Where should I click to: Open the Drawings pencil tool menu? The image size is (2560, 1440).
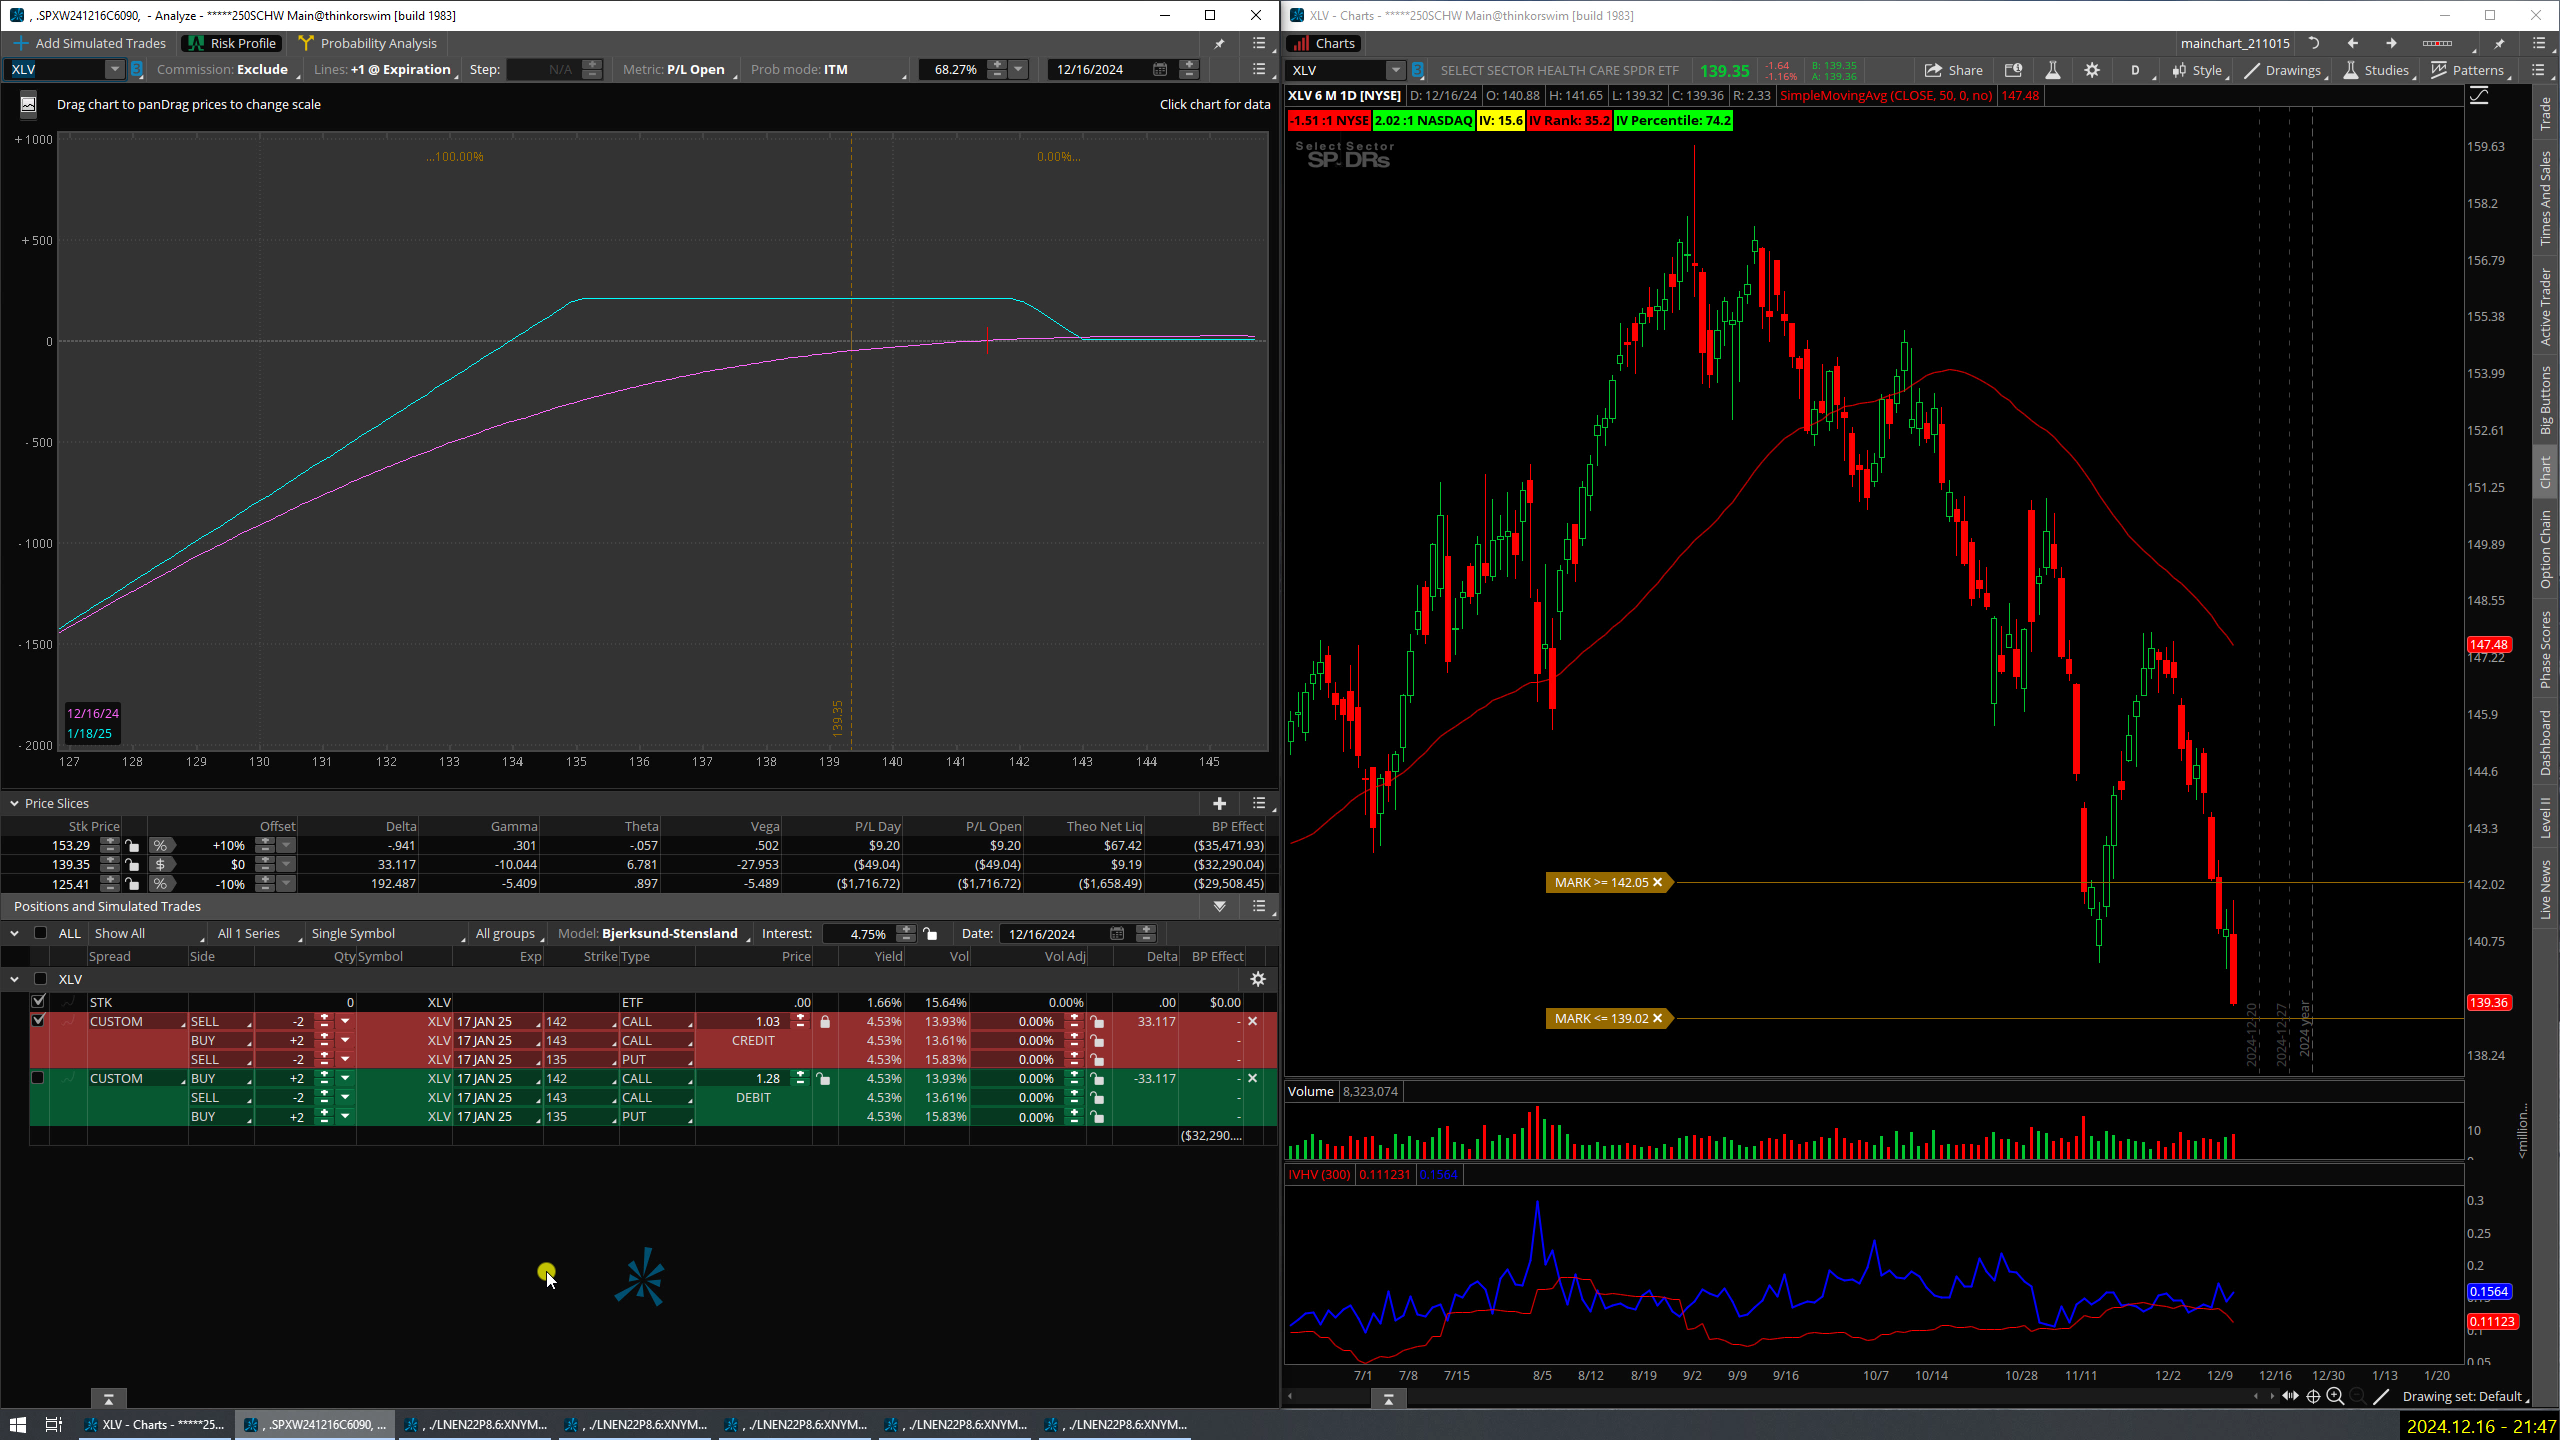[x=2282, y=70]
